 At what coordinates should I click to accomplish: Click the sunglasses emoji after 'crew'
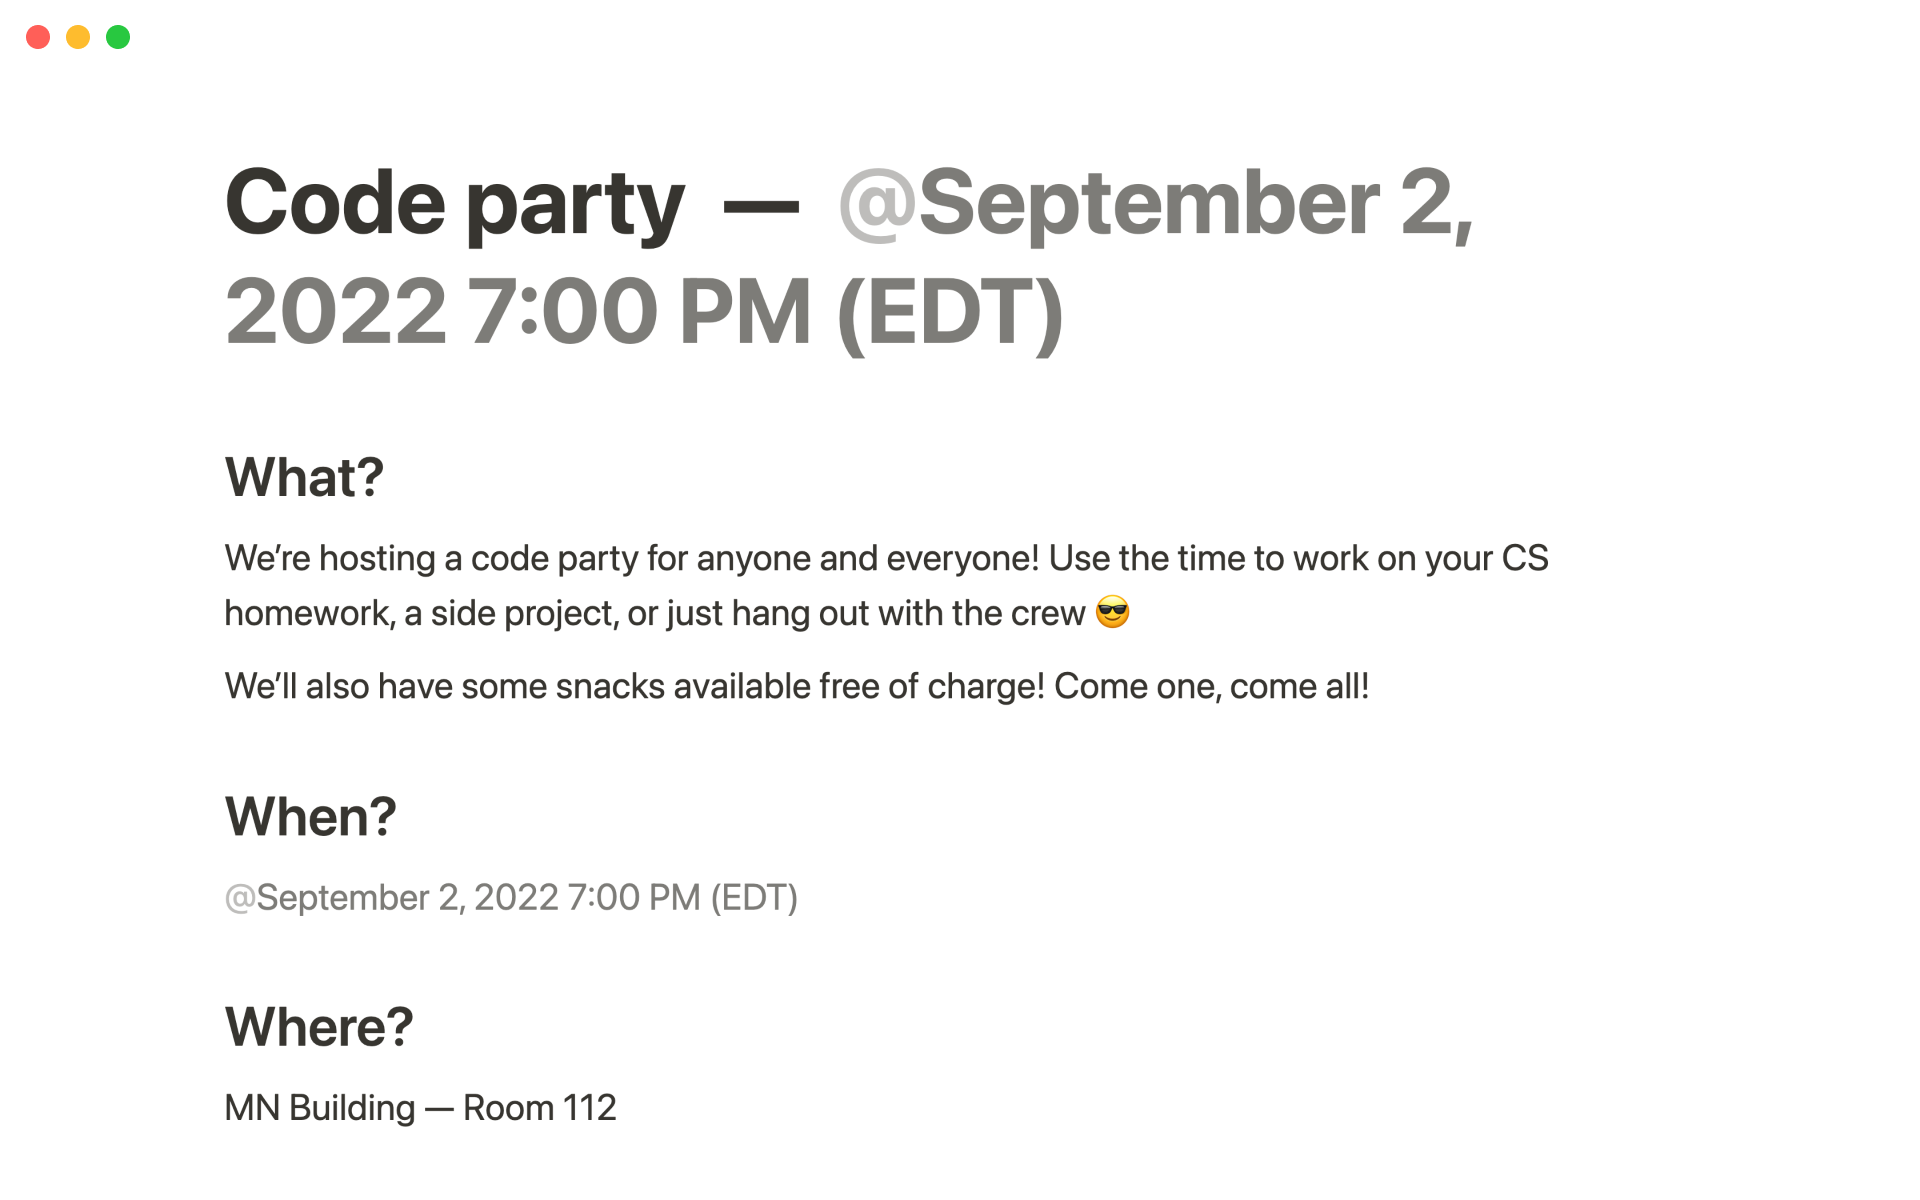(x=1112, y=612)
